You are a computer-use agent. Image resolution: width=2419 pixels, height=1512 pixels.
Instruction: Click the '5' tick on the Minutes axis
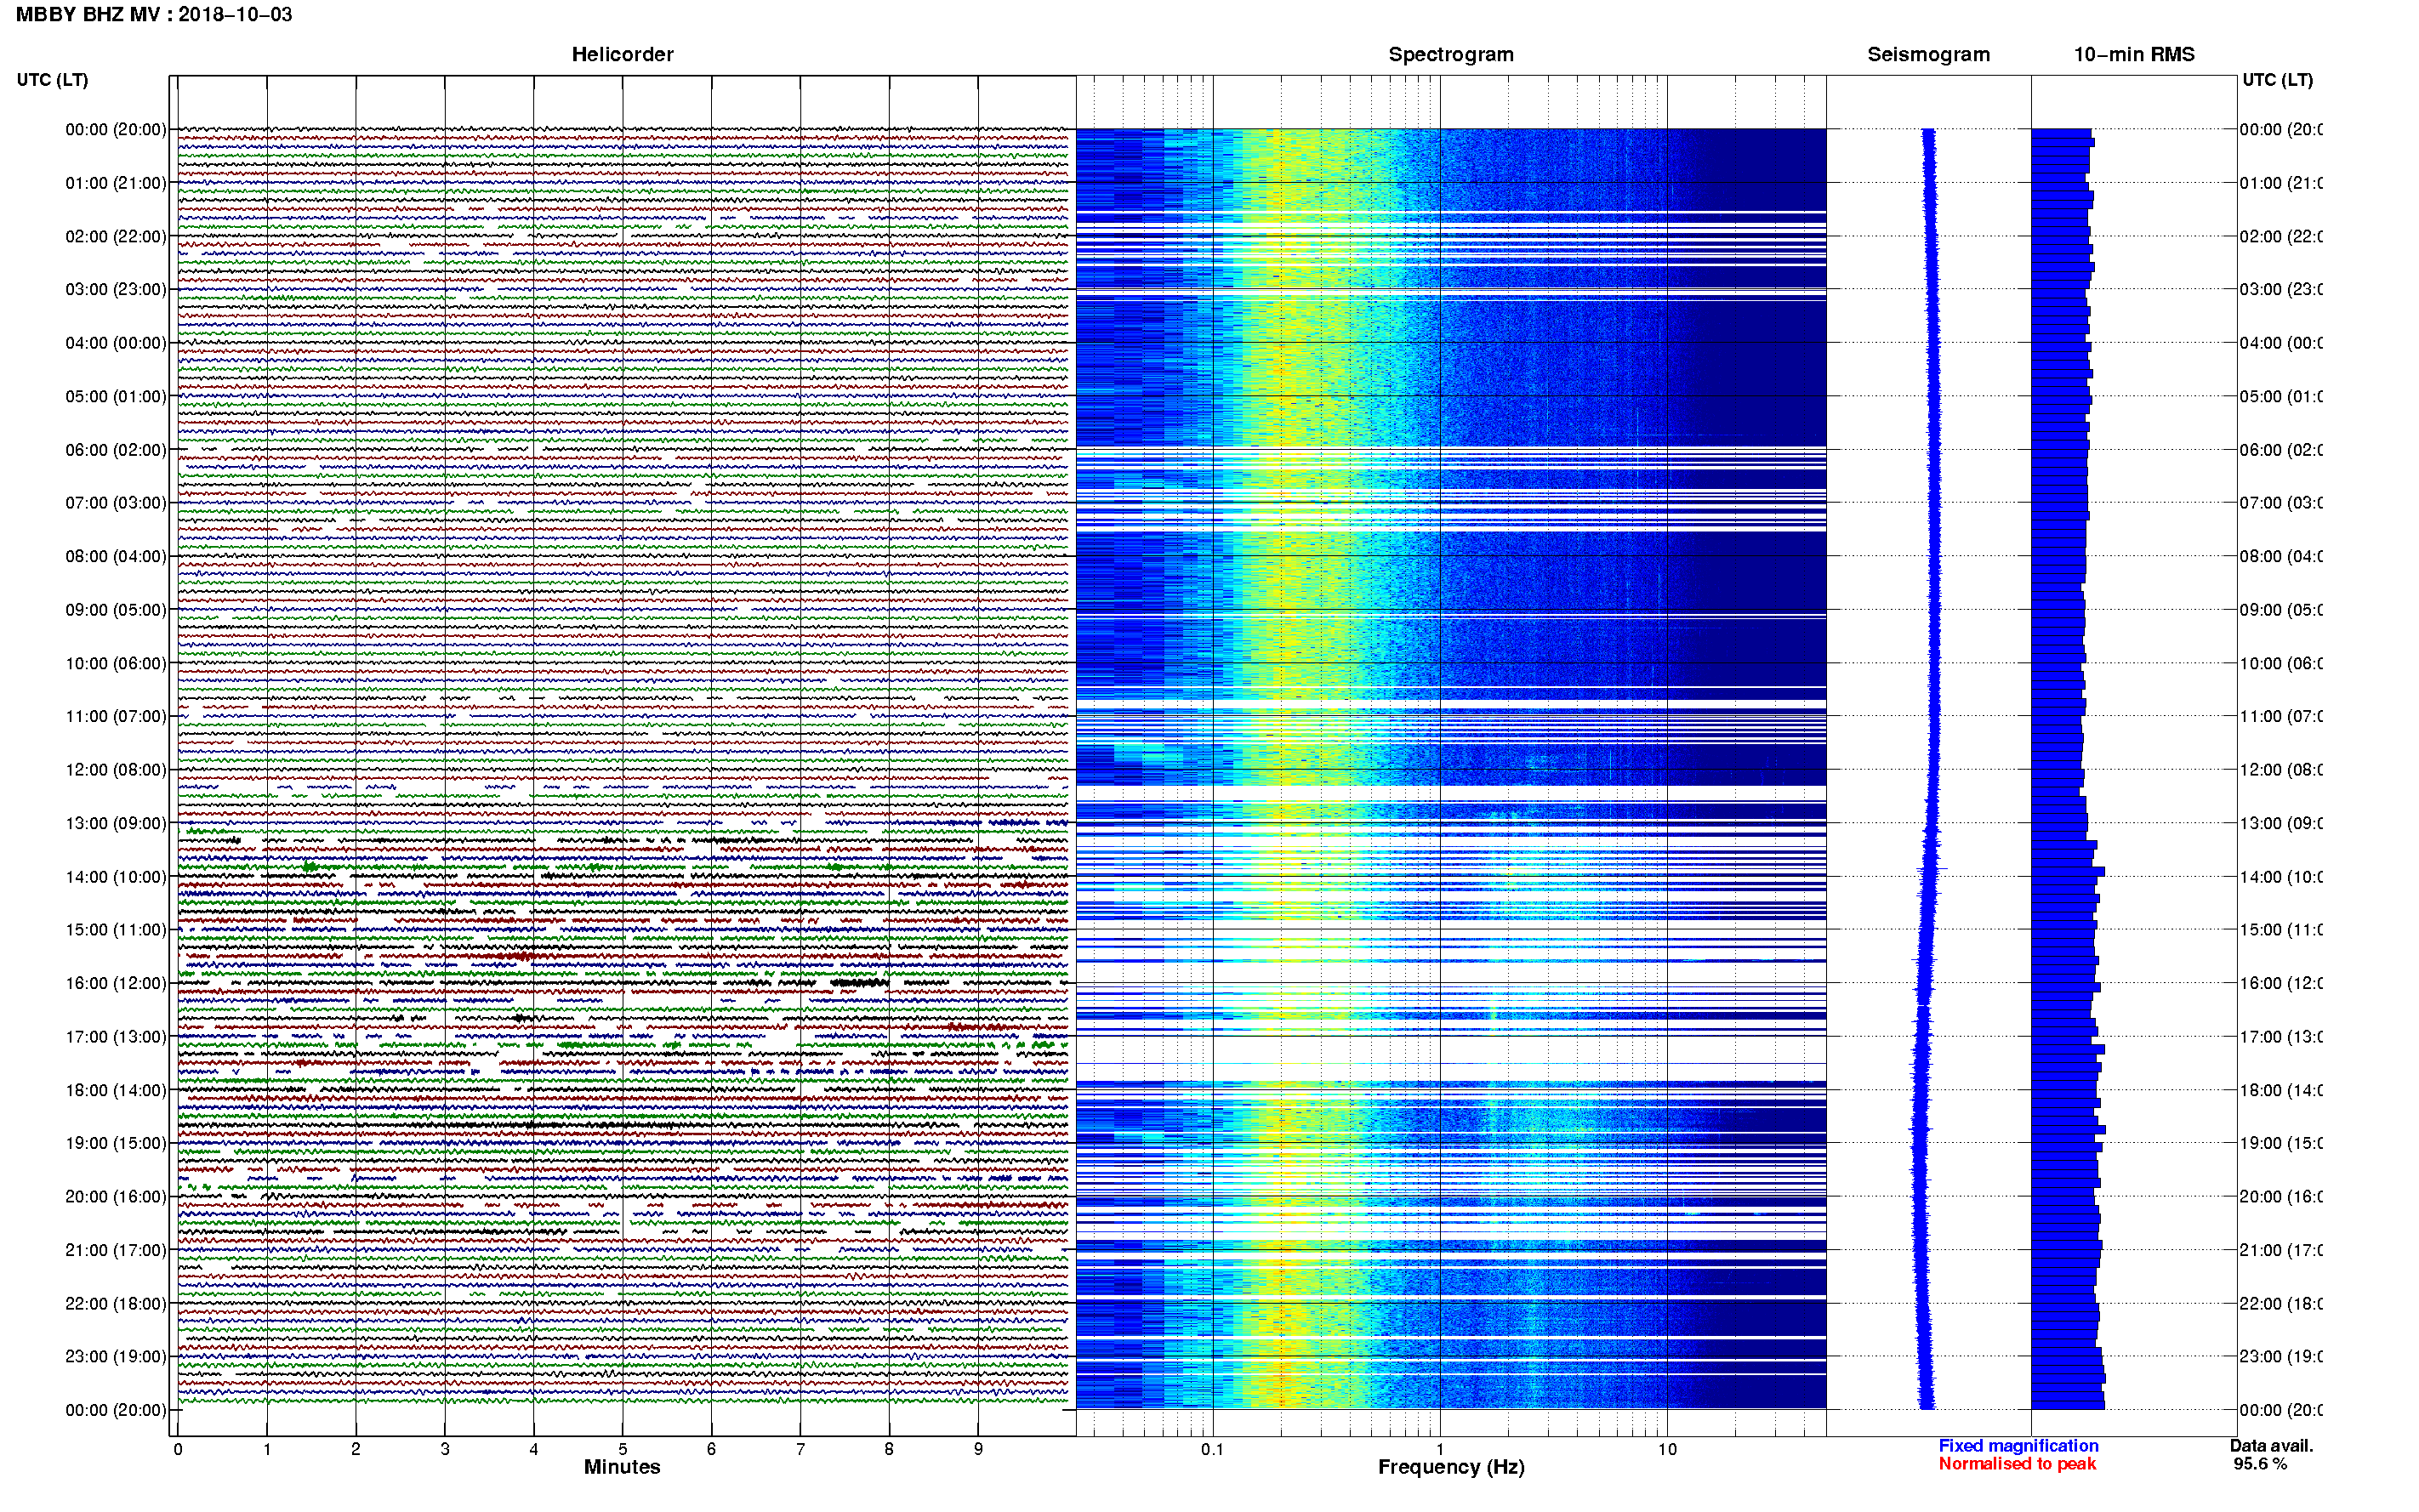coord(623,1449)
